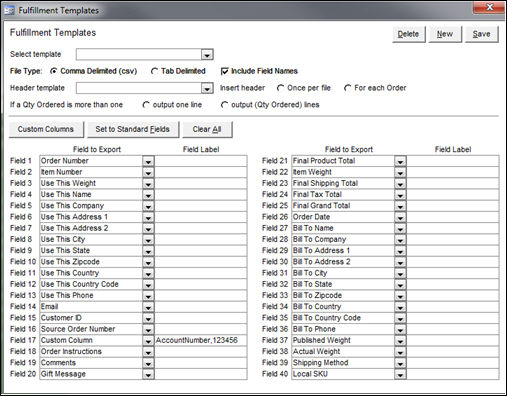
Task: Click the Fulfillment Templates window title icon
Action: (9, 10)
